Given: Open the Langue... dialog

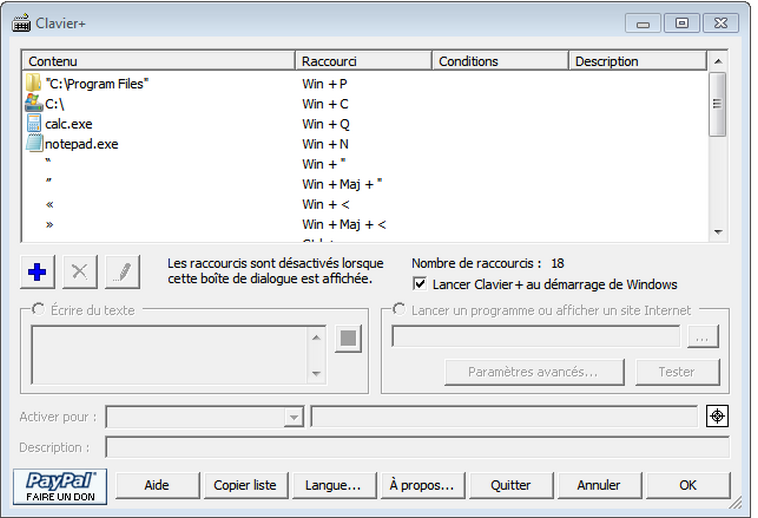Looking at the screenshot, I should [333, 485].
